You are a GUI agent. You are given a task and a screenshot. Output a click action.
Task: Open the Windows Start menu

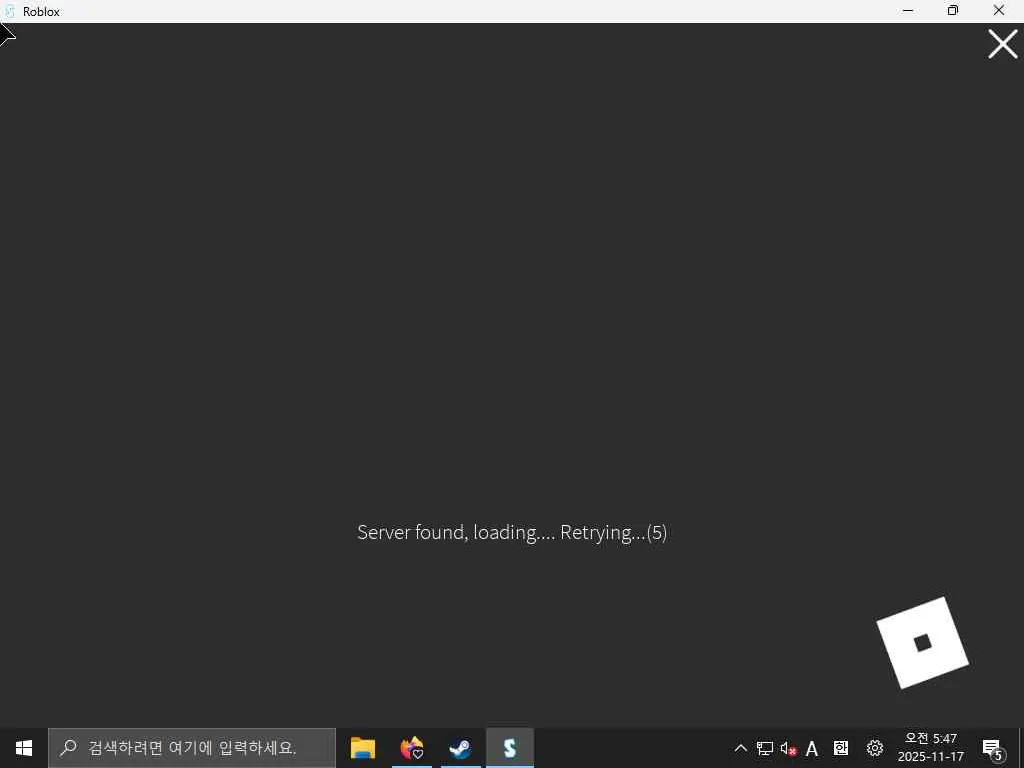pos(24,748)
